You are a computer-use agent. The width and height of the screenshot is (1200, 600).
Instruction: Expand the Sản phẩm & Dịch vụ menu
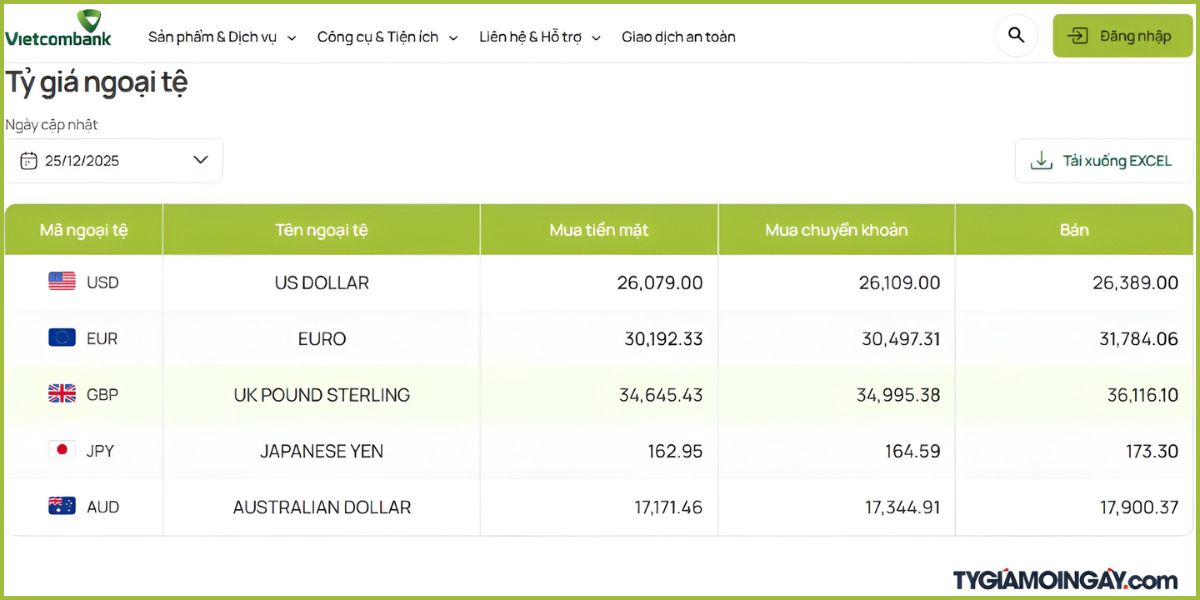pyautogui.click(x=222, y=37)
